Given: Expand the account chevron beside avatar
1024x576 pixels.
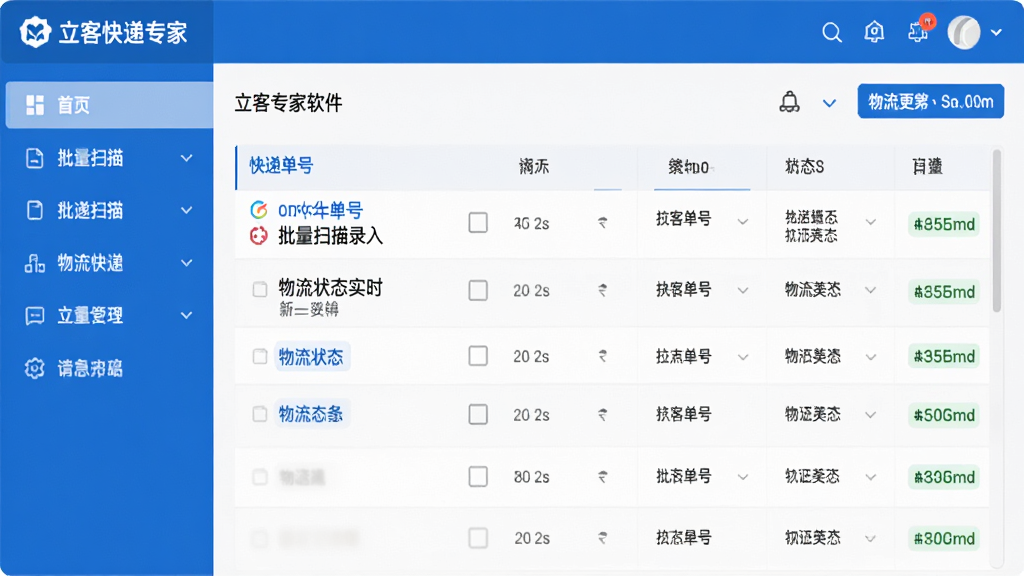Looking at the screenshot, I should [x=996, y=32].
